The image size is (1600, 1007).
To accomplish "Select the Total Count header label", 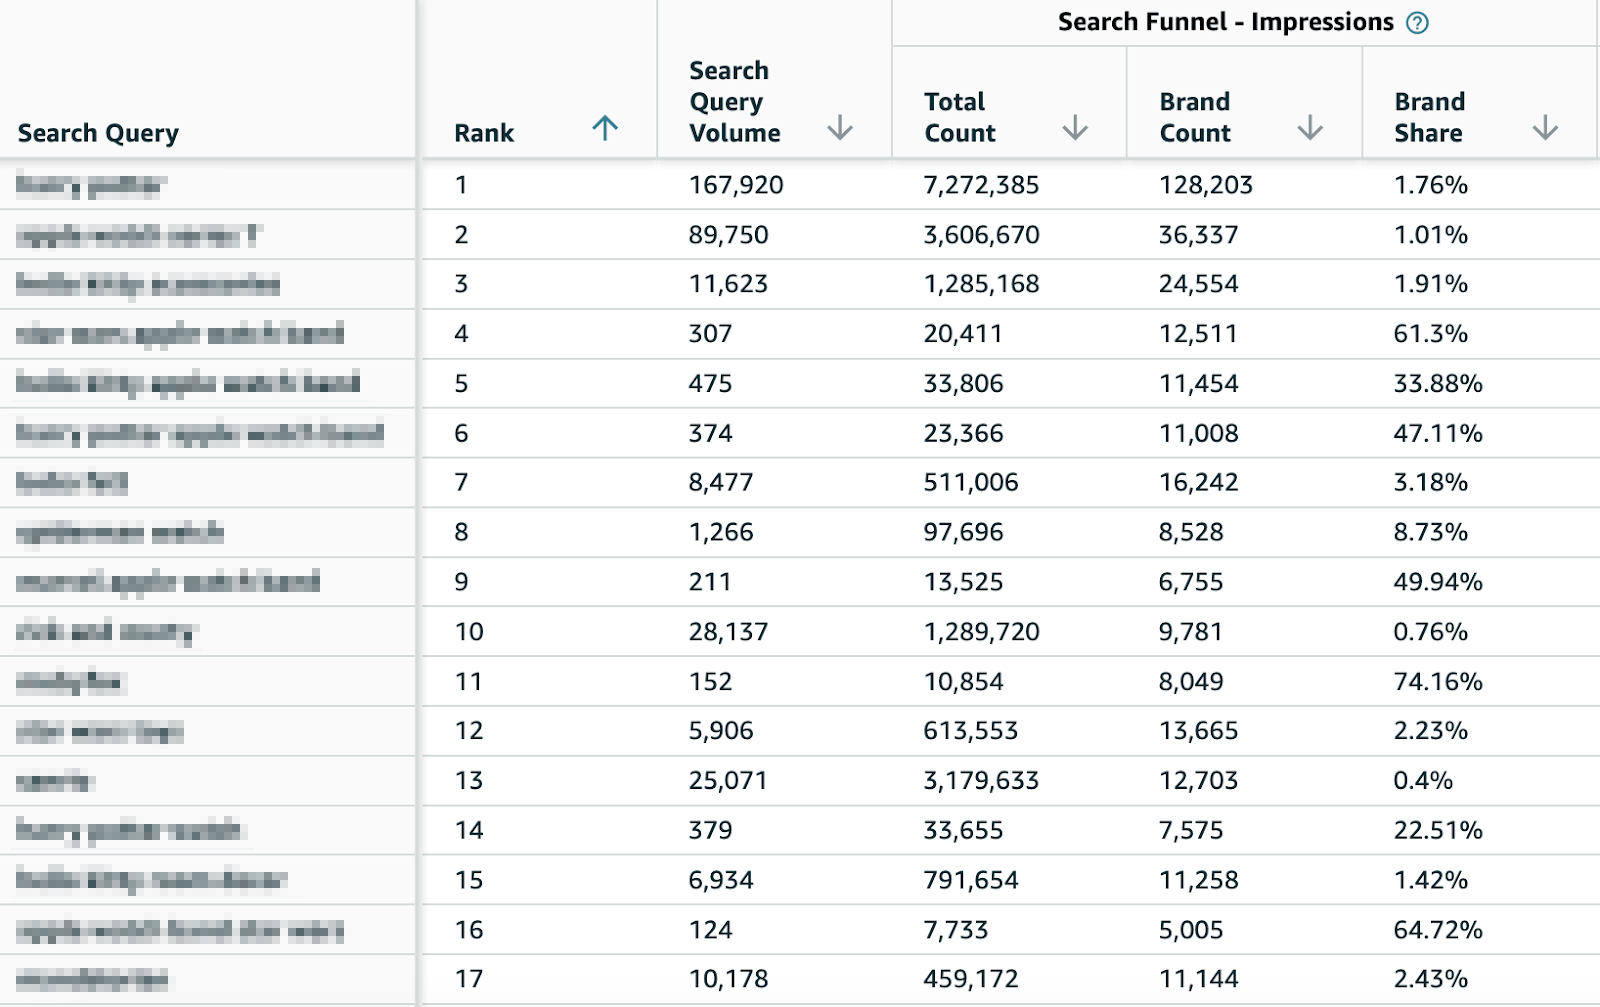I will tap(957, 117).
